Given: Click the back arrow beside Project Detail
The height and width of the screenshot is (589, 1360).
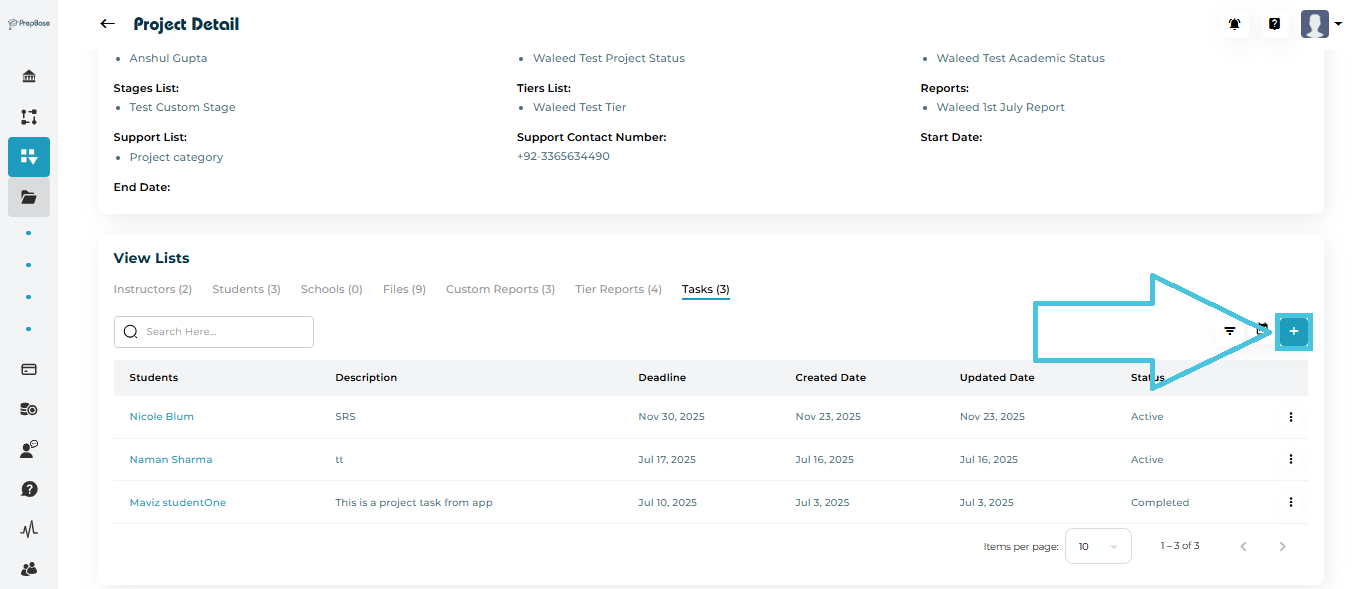Looking at the screenshot, I should coord(108,24).
